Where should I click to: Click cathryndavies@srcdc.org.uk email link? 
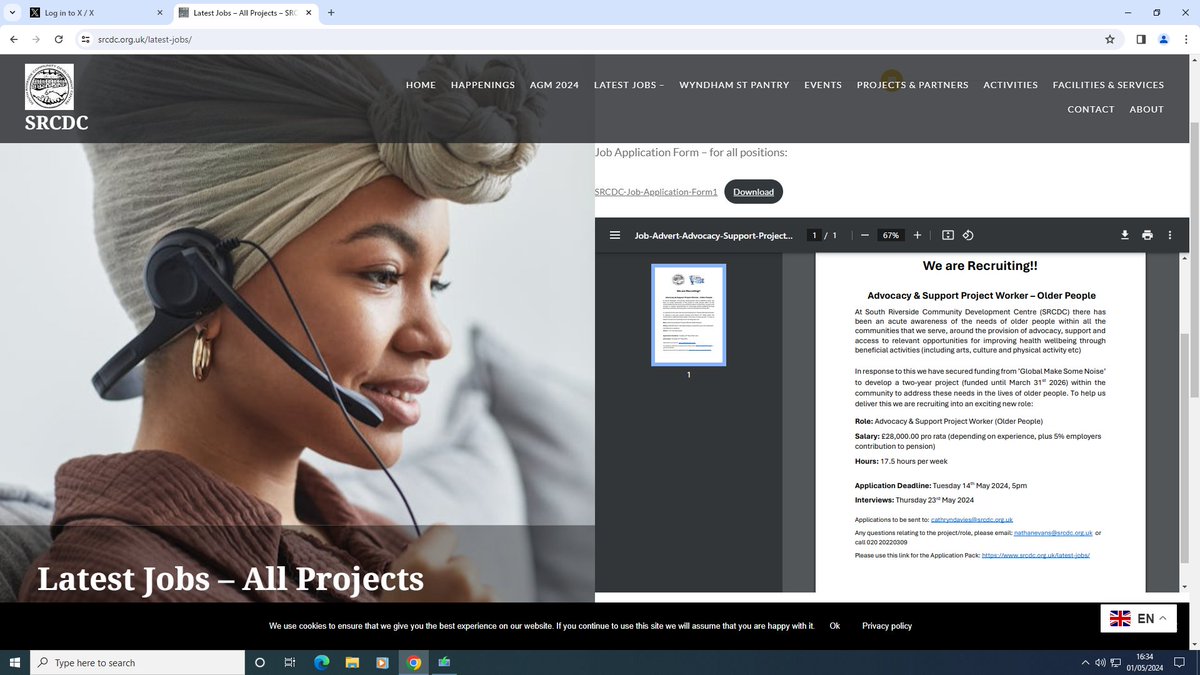point(972,520)
